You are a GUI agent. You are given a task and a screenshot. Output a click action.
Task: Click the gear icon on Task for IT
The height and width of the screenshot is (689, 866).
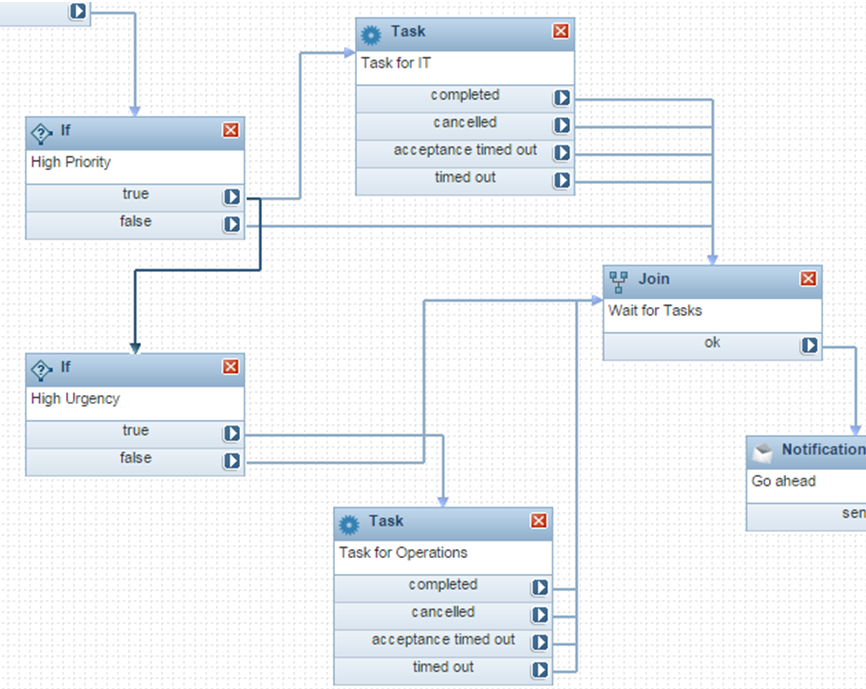click(x=371, y=33)
